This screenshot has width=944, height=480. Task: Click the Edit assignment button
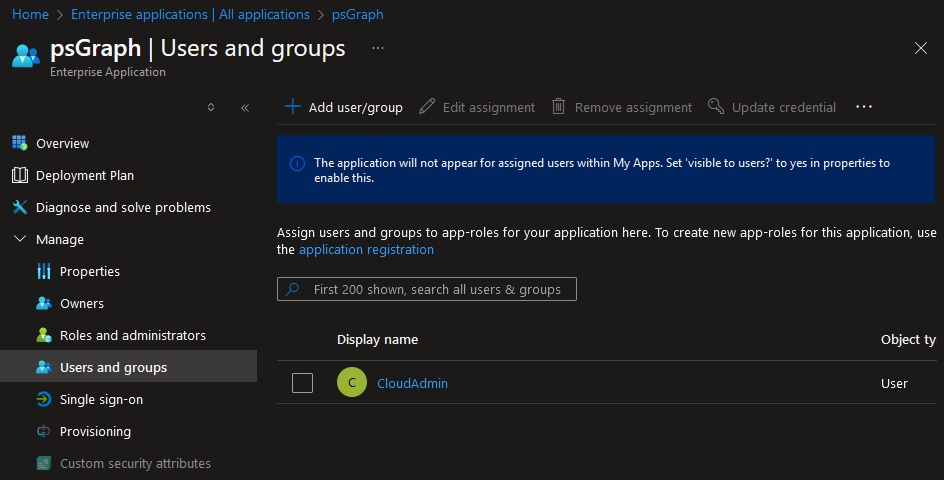pyautogui.click(x=477, y=107)
